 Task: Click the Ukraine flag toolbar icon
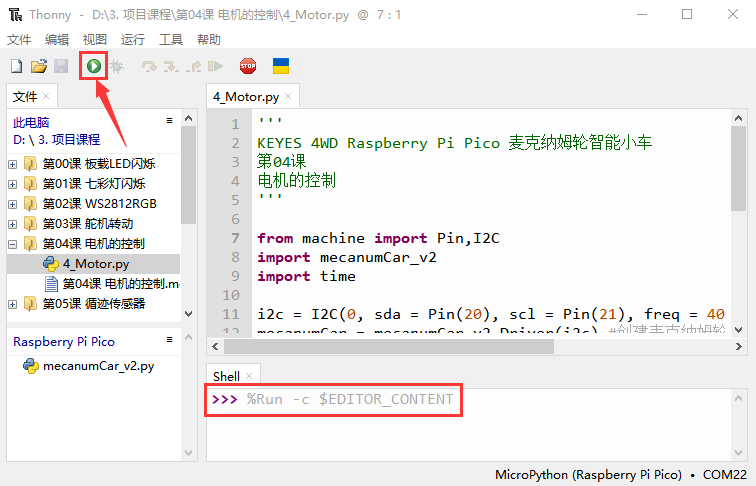click(x=281, y=66)
